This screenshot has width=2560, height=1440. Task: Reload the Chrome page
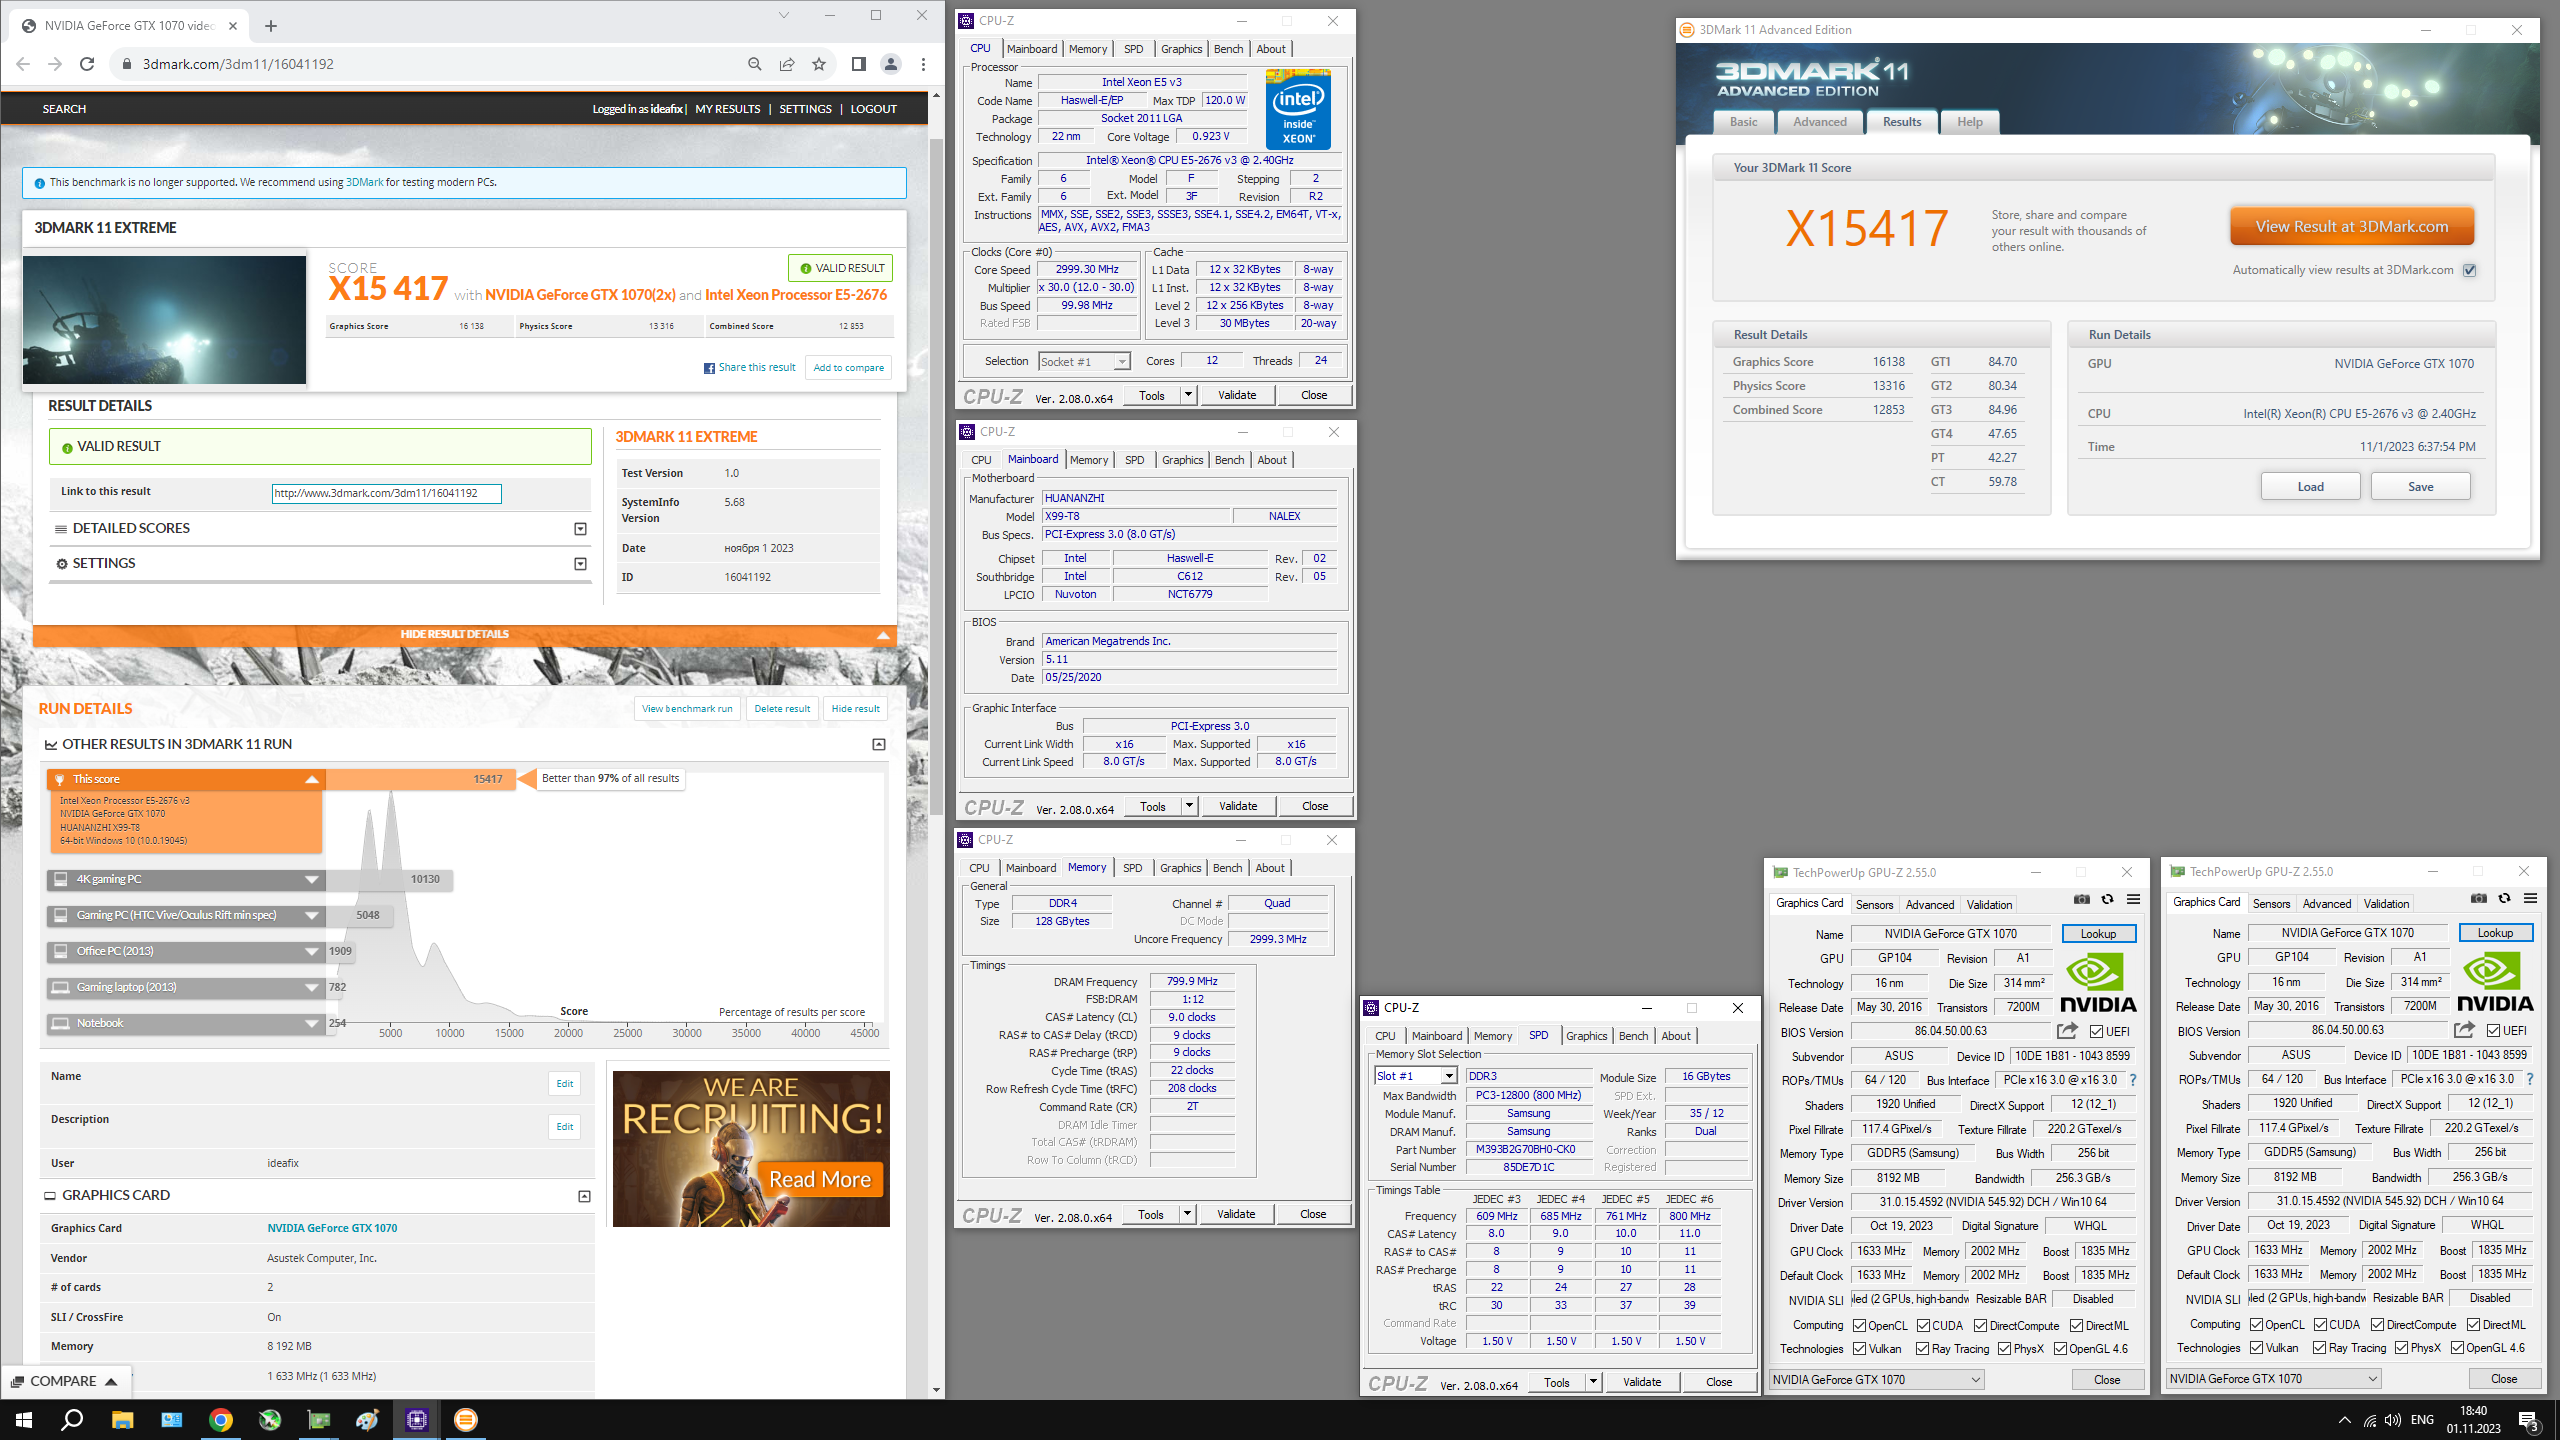pos(87,64)
